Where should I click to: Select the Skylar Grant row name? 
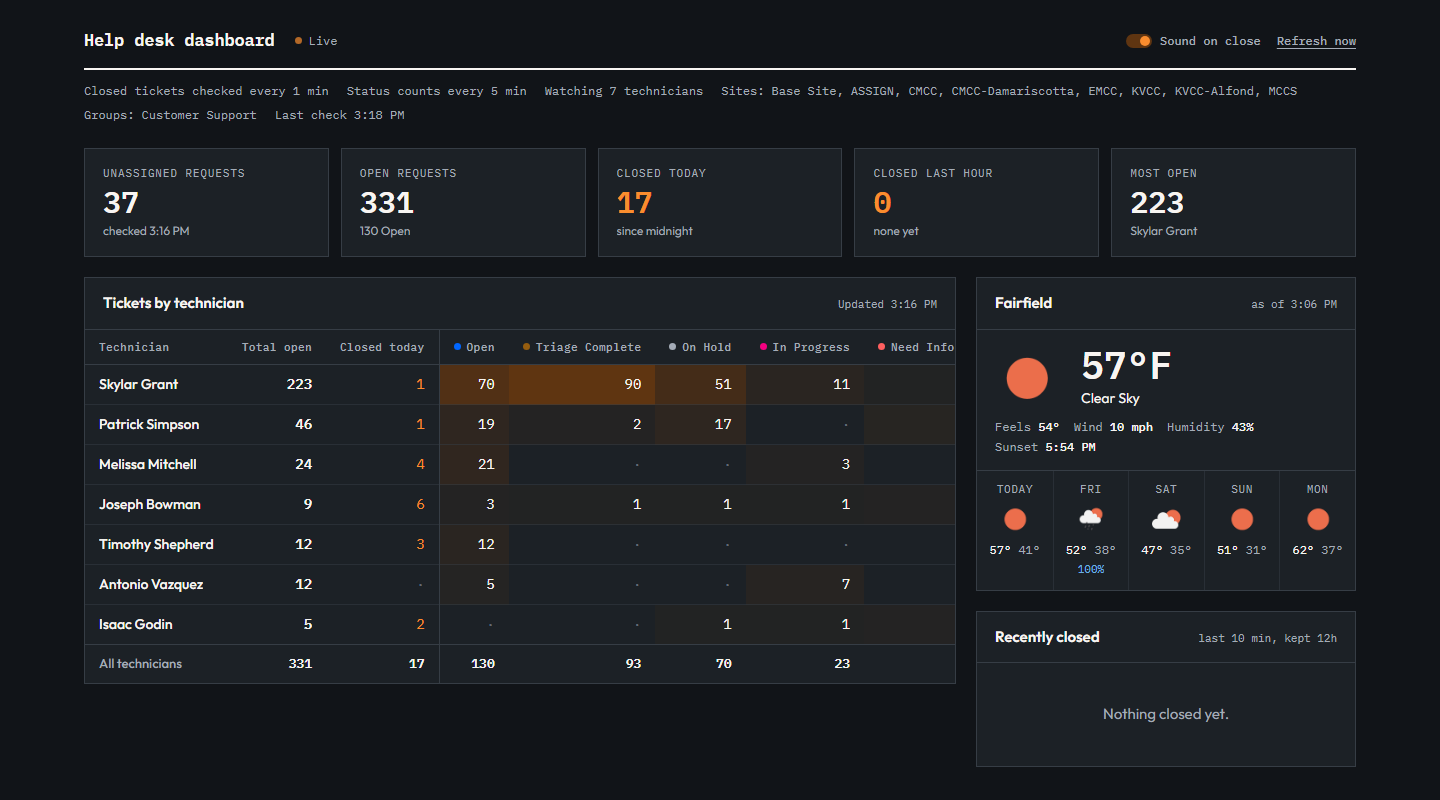tap(139, 384)
